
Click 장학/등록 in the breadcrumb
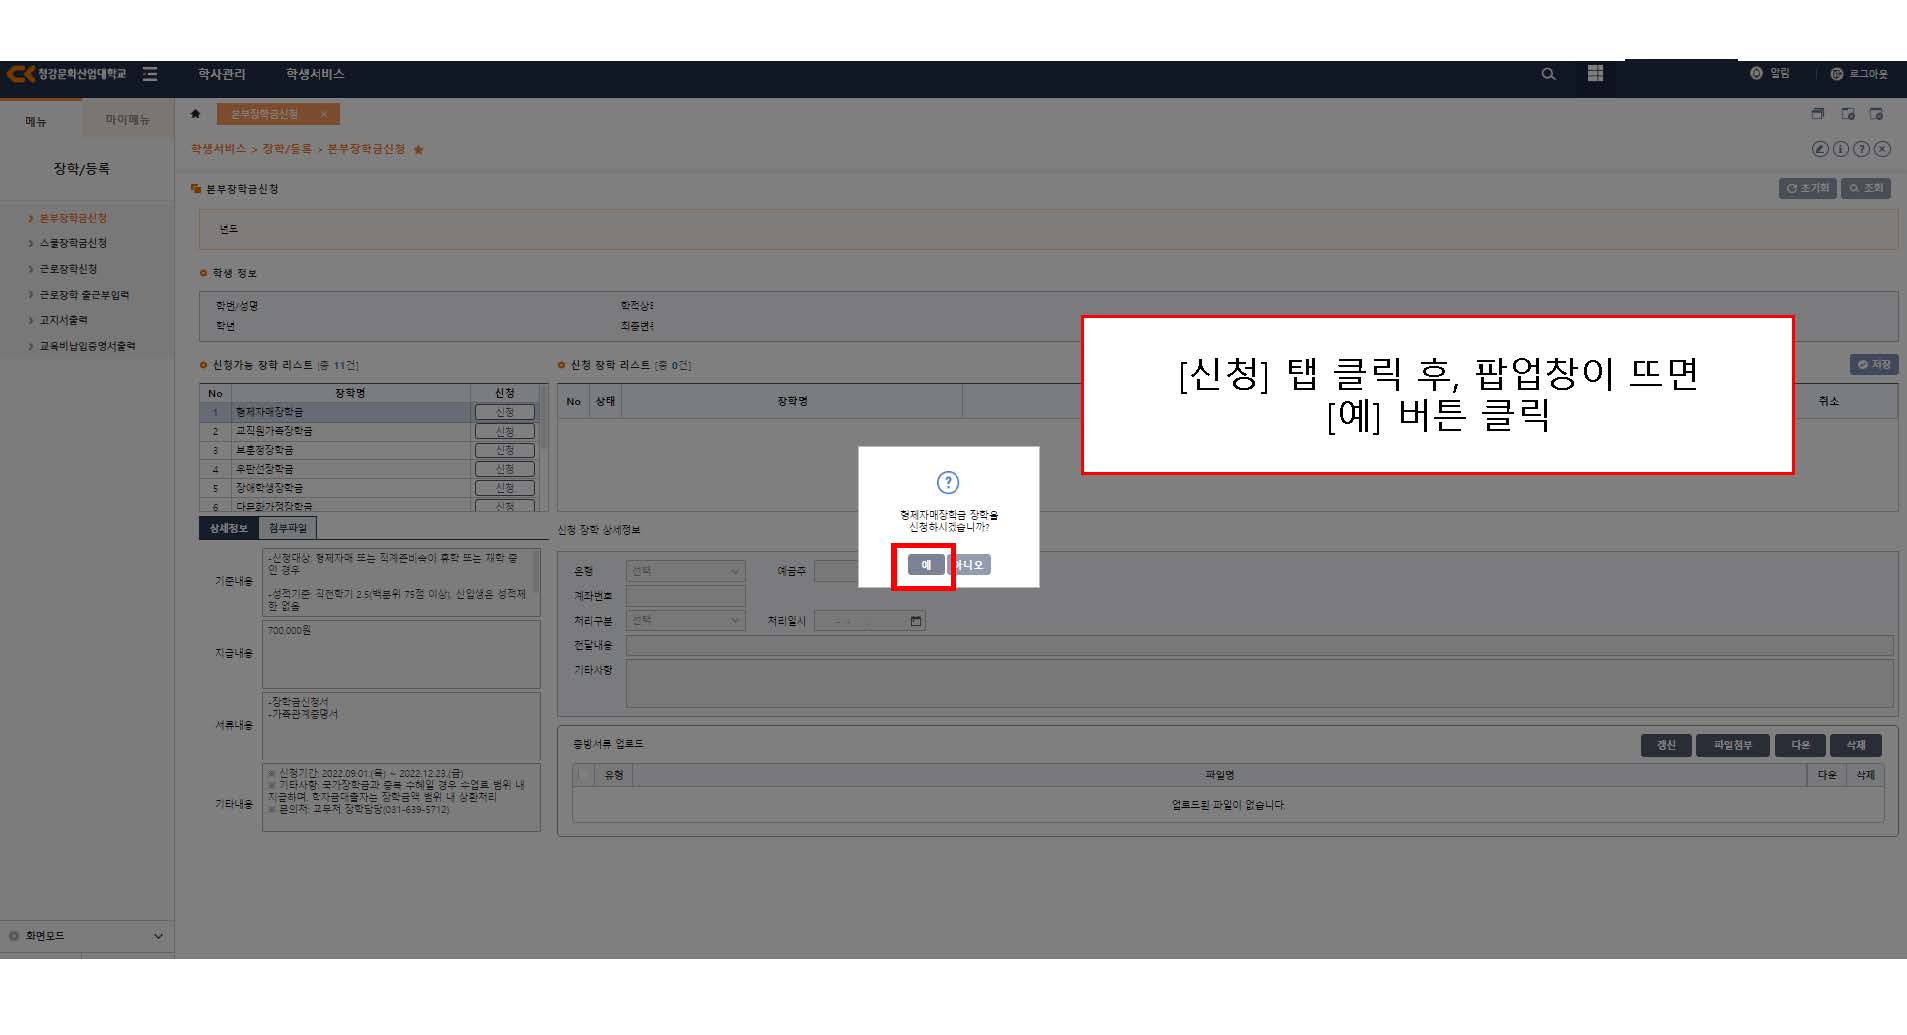(x=287, y=149)
